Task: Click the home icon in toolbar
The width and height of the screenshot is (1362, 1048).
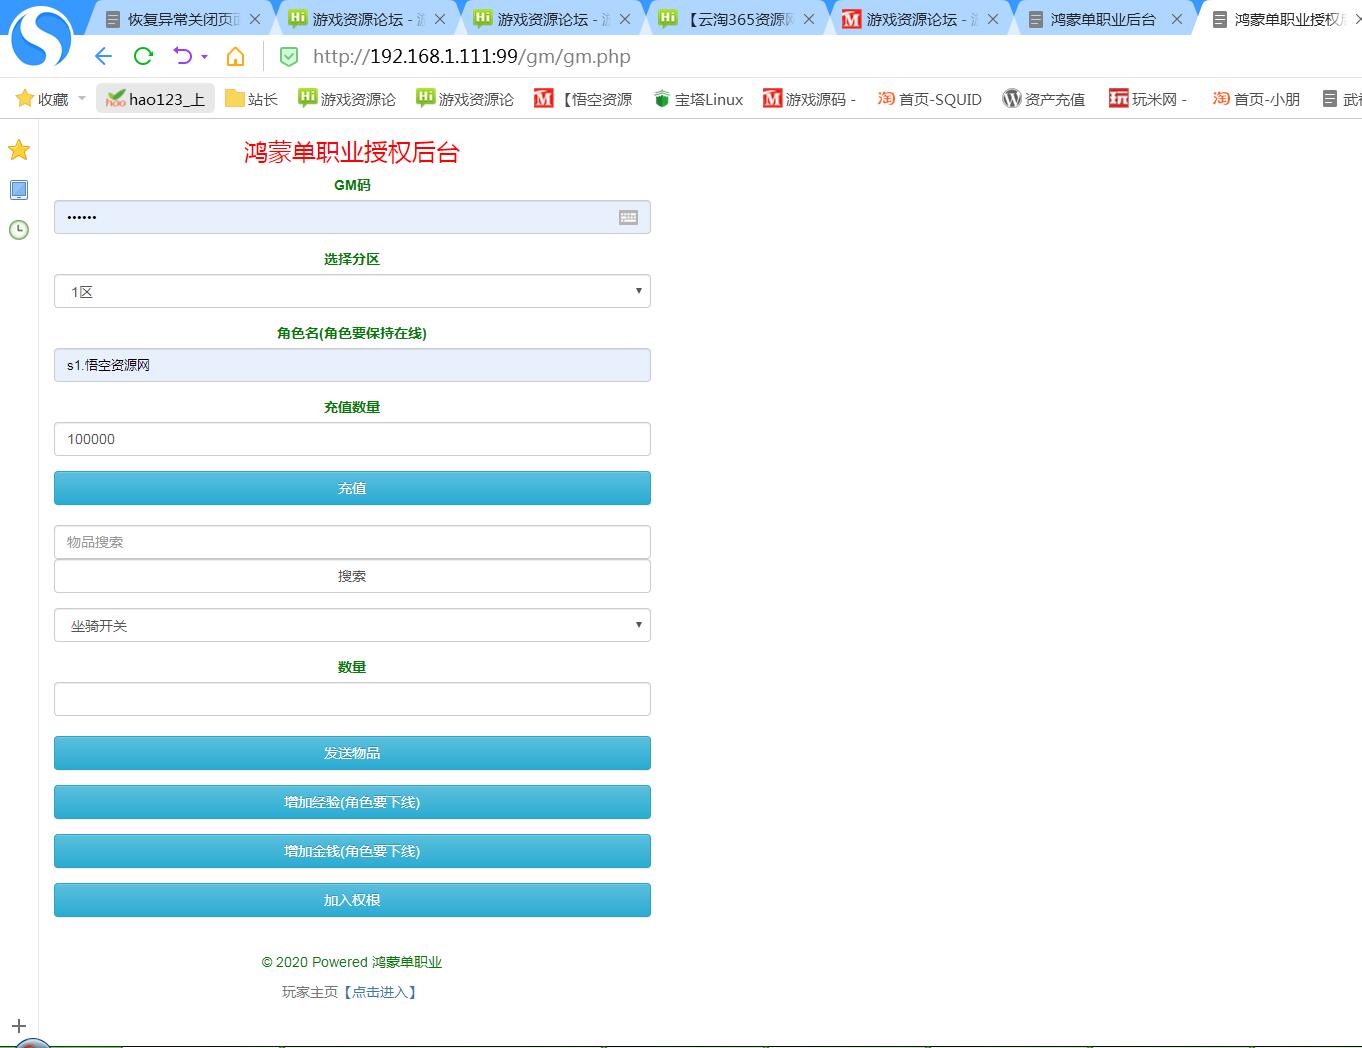Action: click(235, 56)
